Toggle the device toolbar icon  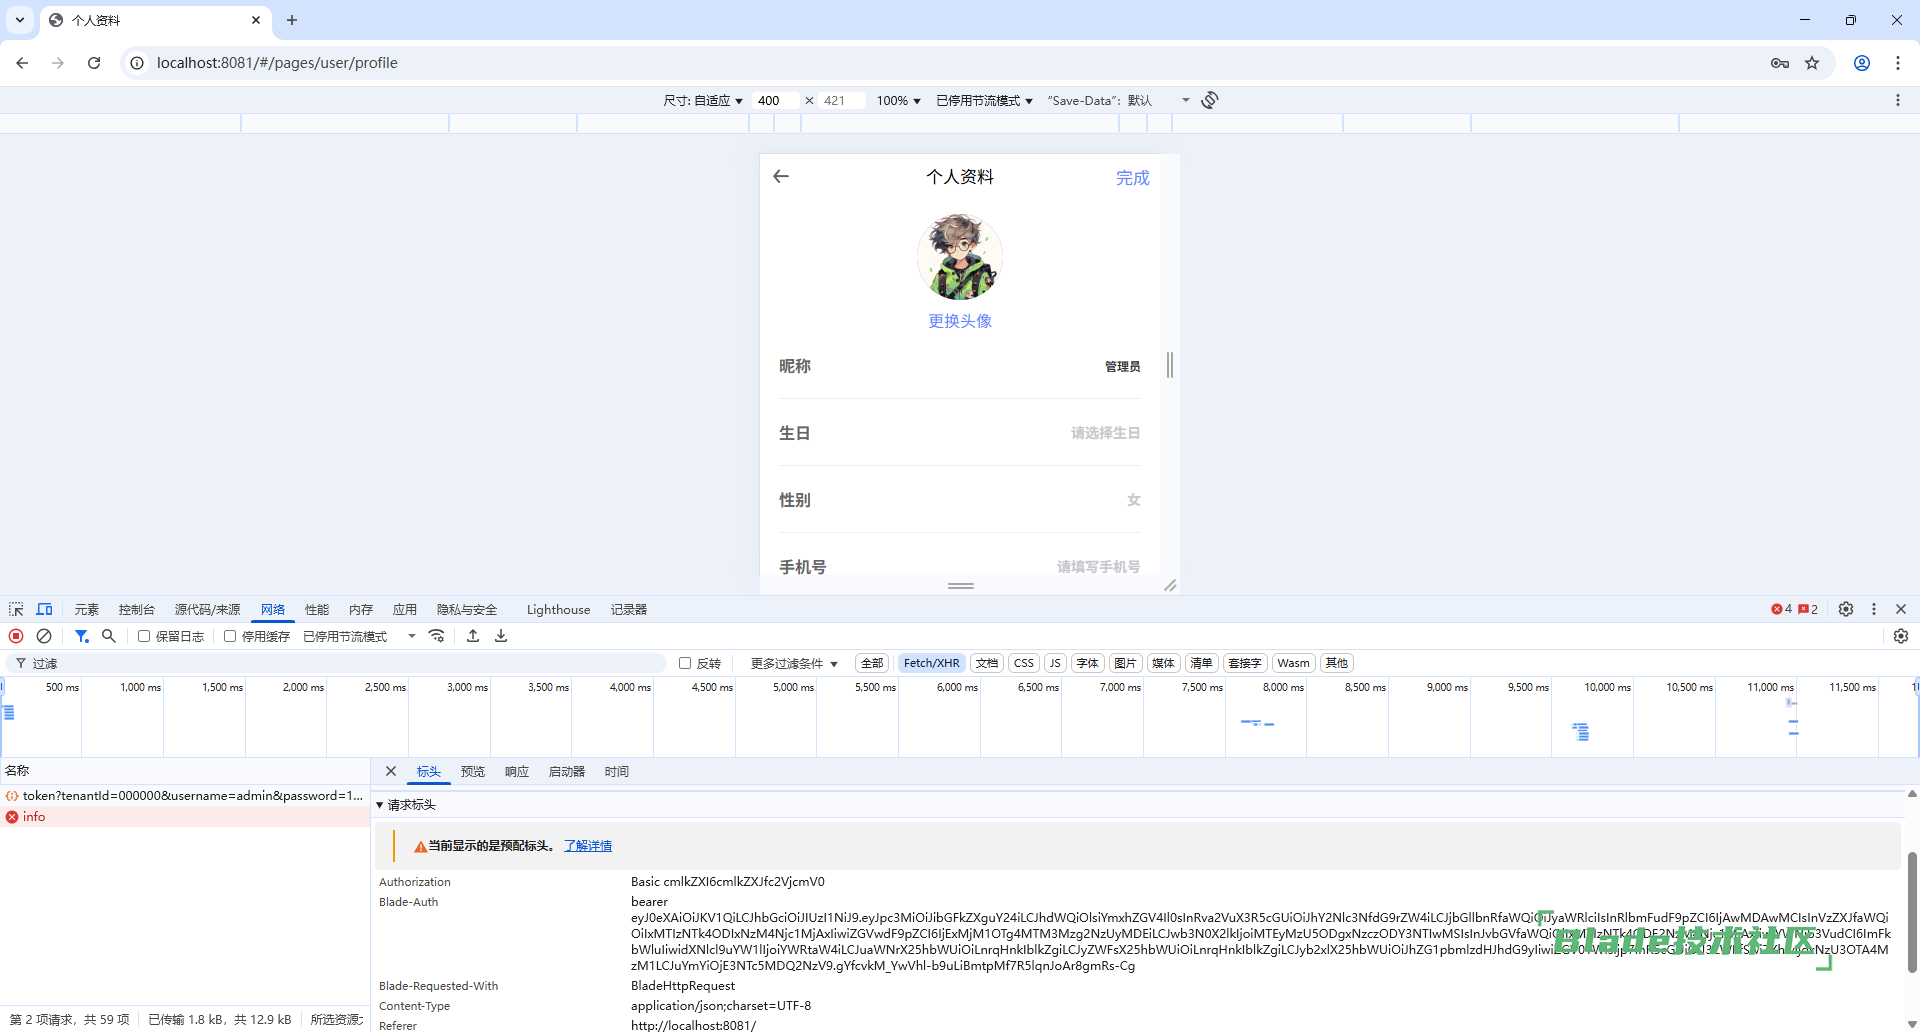coord(44,609)
